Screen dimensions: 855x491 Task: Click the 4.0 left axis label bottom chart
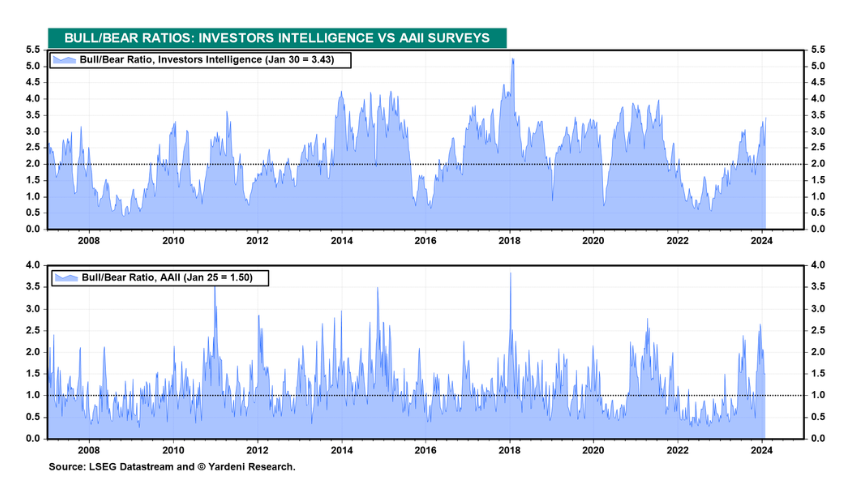[33, 265]
